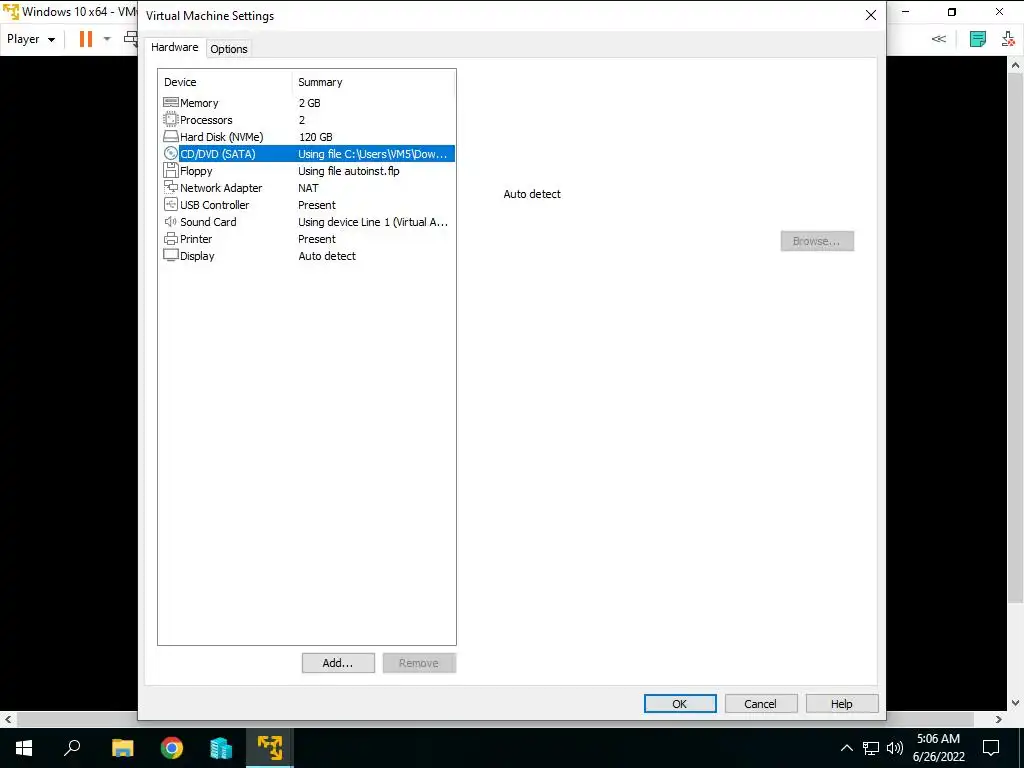The width and height of the screenshot is (1024, 768).
Task: Click the 'NAT' network summary
Action: tap(308, 187)
